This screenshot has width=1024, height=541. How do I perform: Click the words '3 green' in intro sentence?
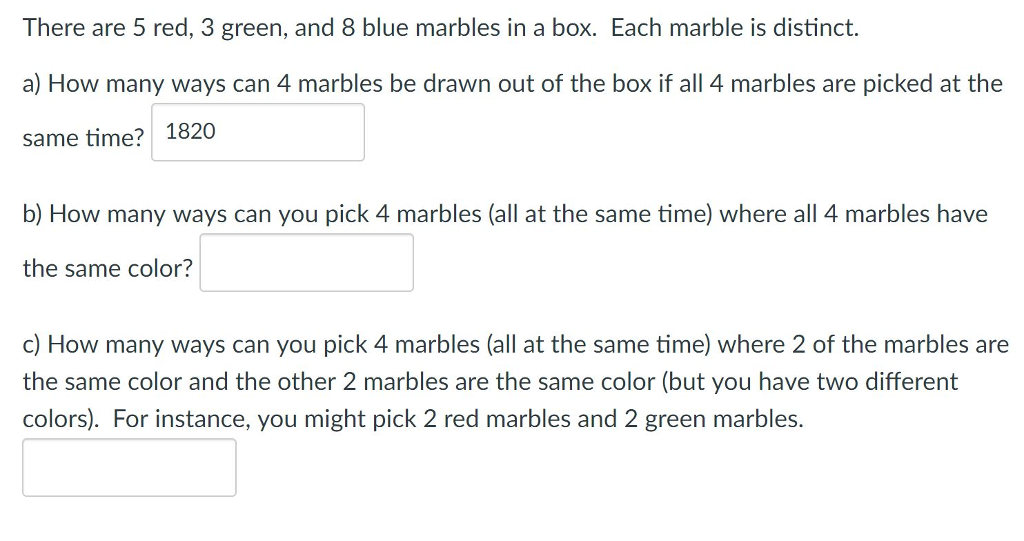point(244,29)
